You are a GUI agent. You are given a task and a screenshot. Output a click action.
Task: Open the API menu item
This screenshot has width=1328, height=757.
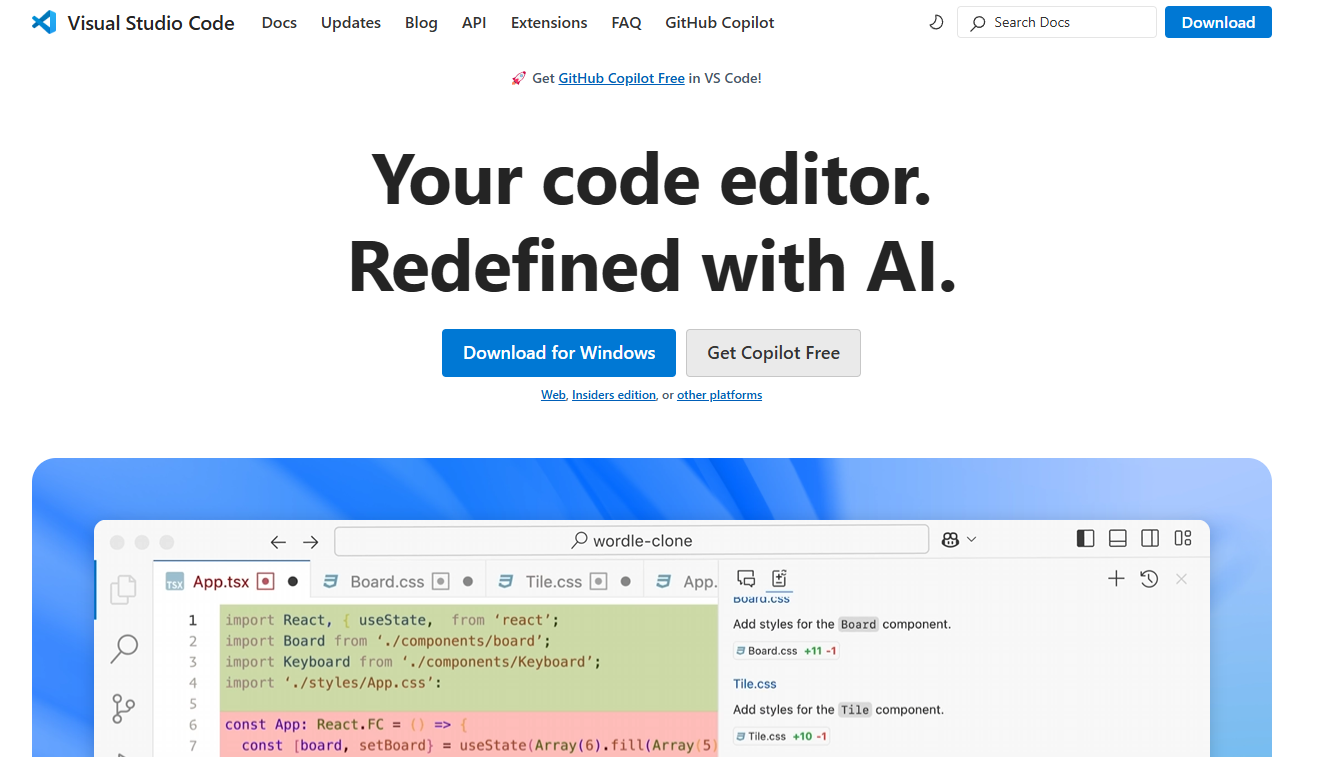[474, 22]
